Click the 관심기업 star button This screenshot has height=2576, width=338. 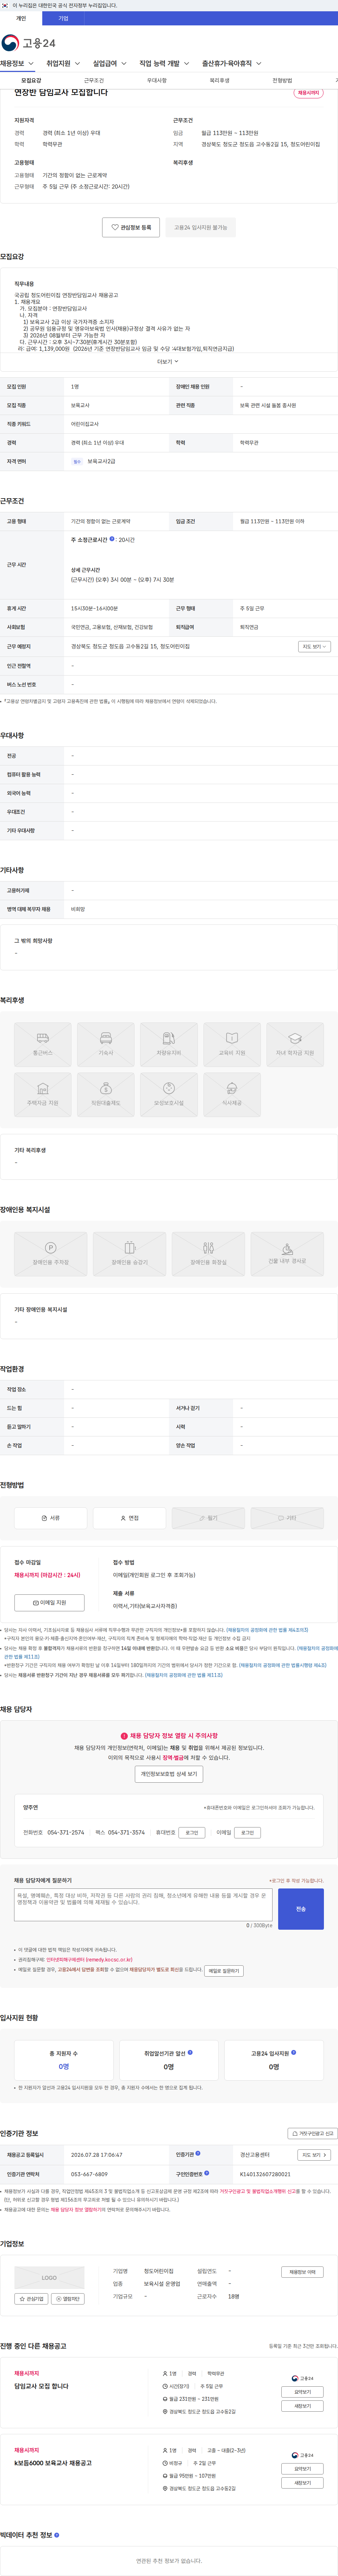tap(31, 2299)
